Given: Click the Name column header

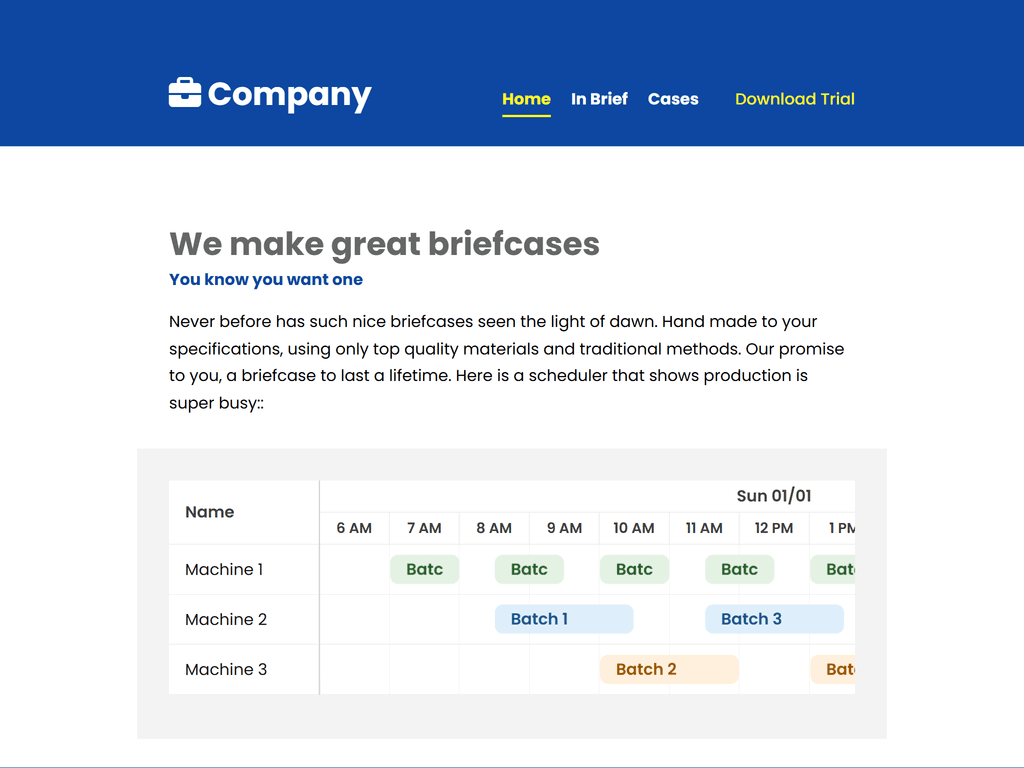Looking at the screenshot, I should (x=210, y=512).
